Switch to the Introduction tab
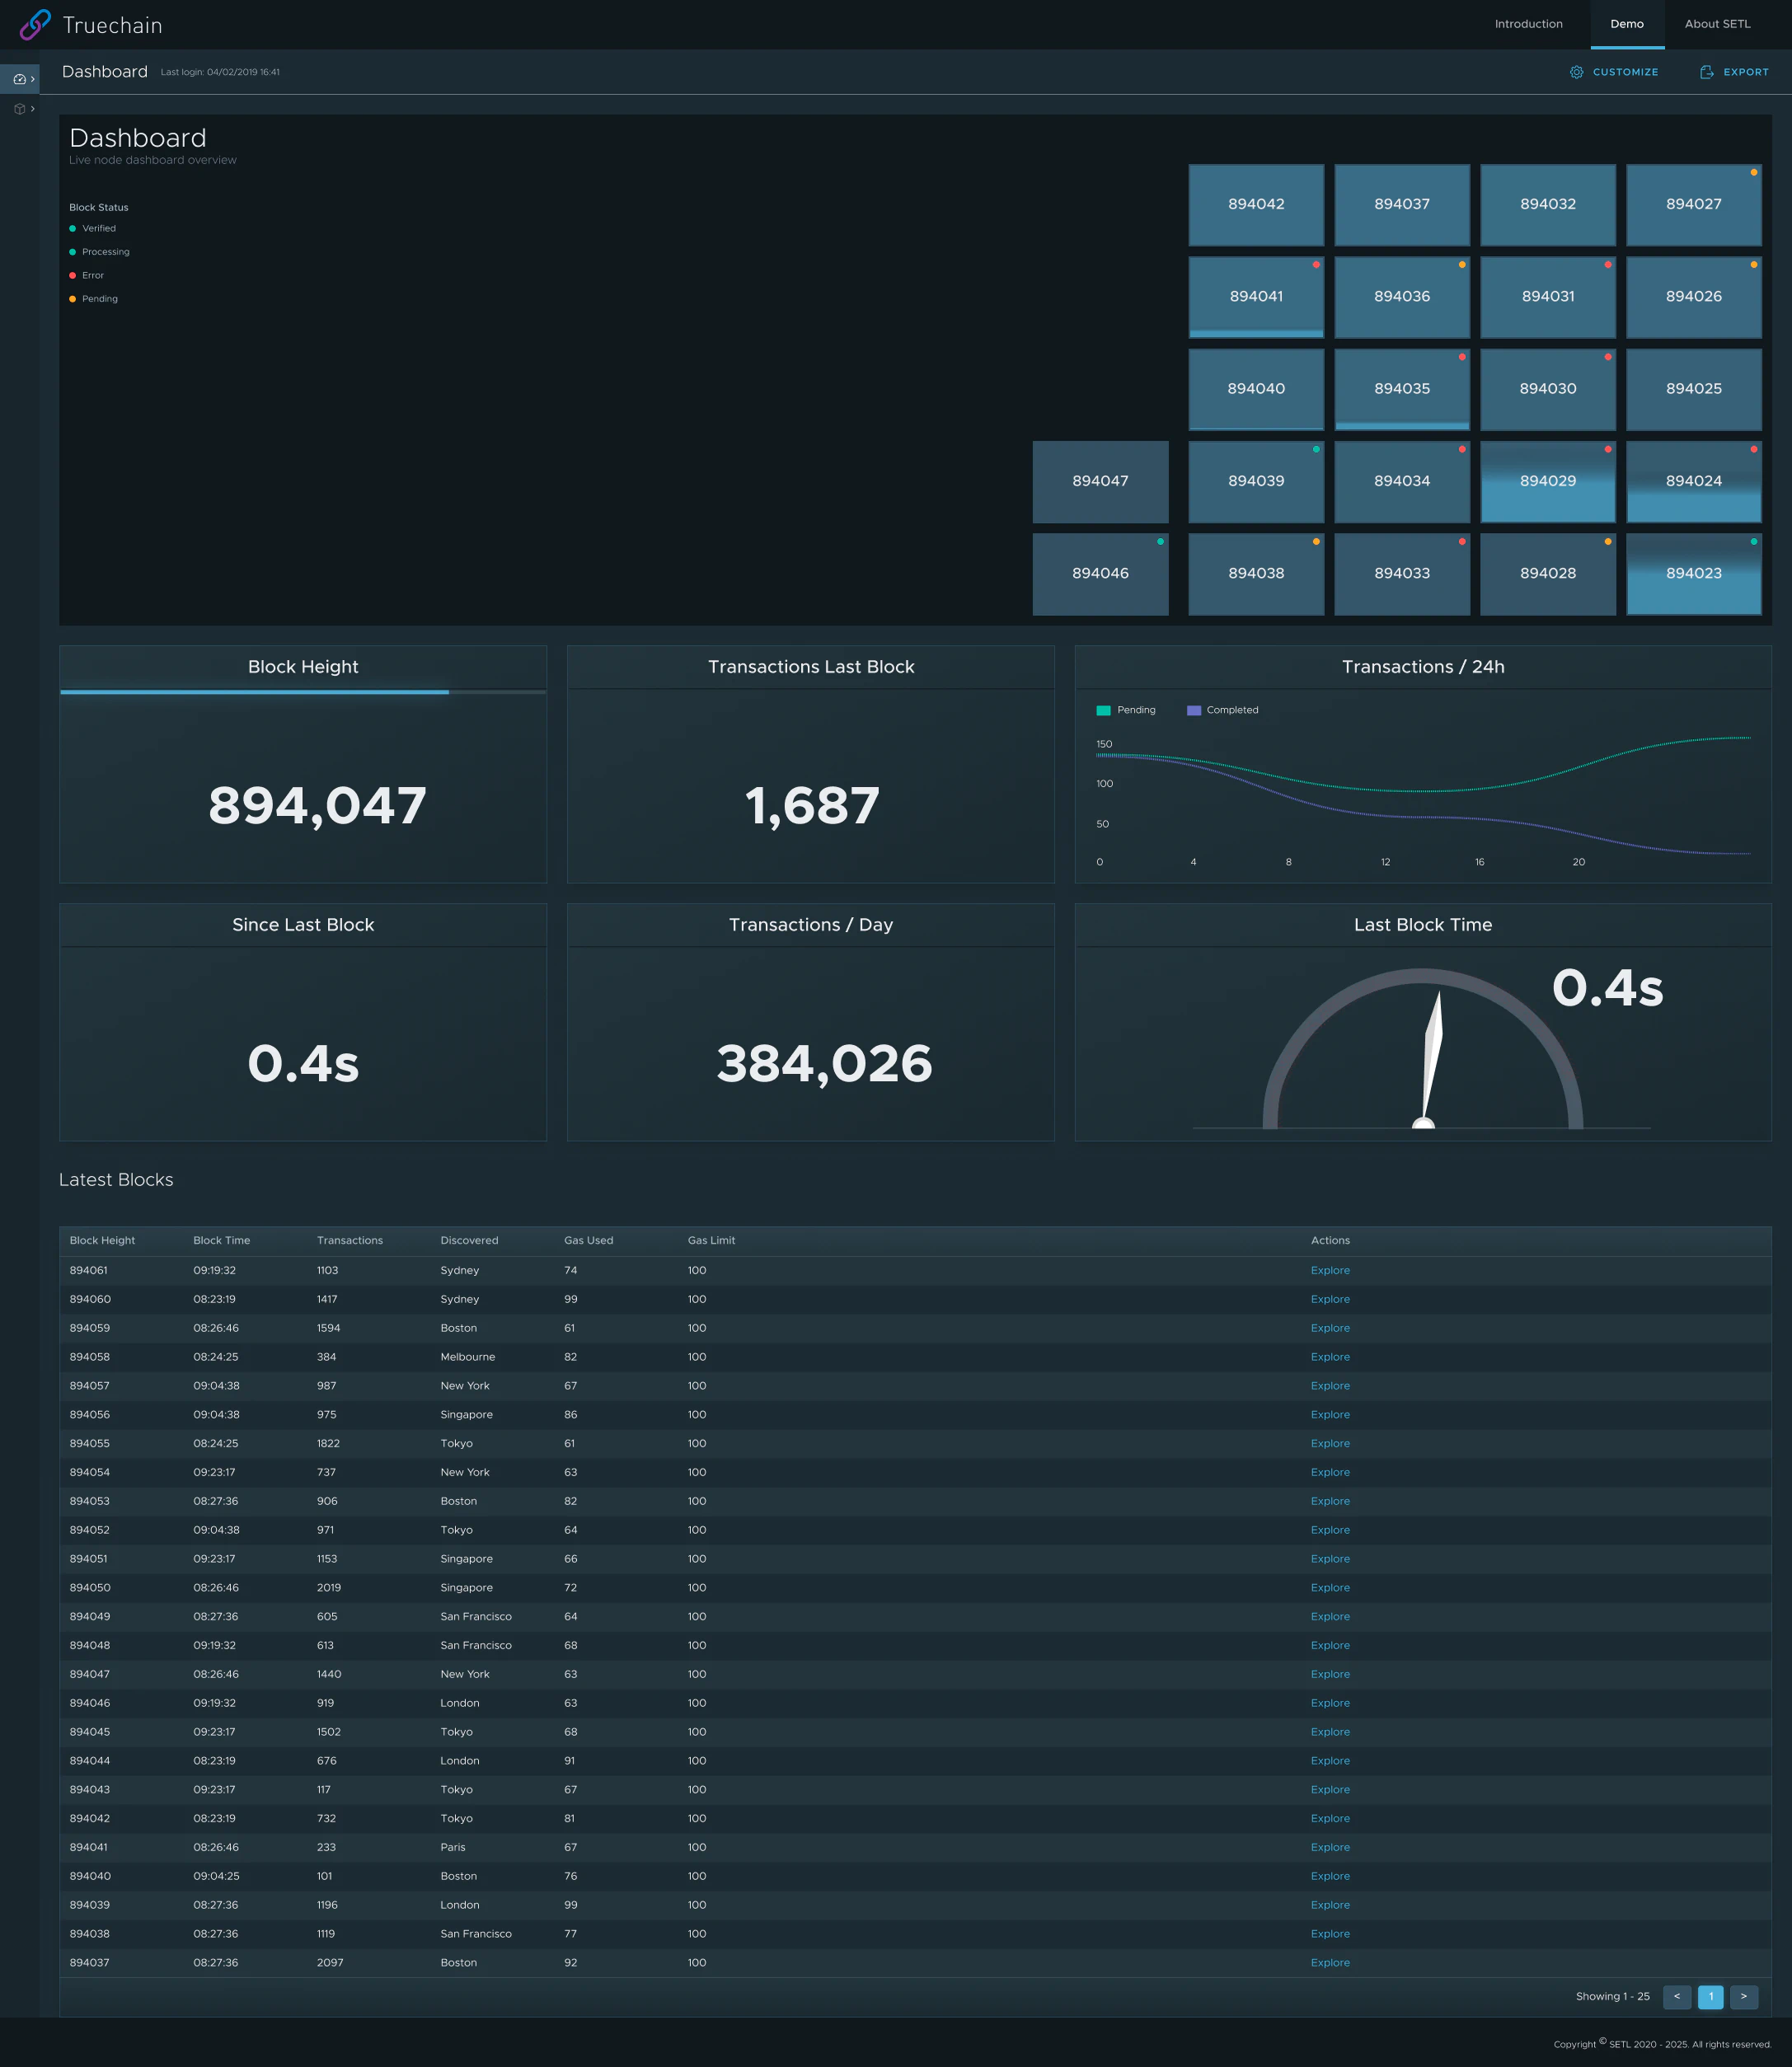Viewport: 1792px width, 2067px height. point(1527,24)
